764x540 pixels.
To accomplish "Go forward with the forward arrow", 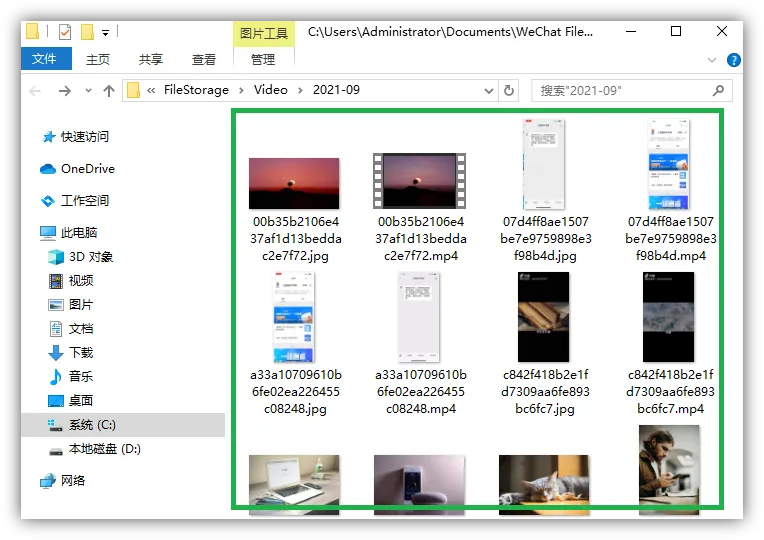I will click(x=64, y=91).
